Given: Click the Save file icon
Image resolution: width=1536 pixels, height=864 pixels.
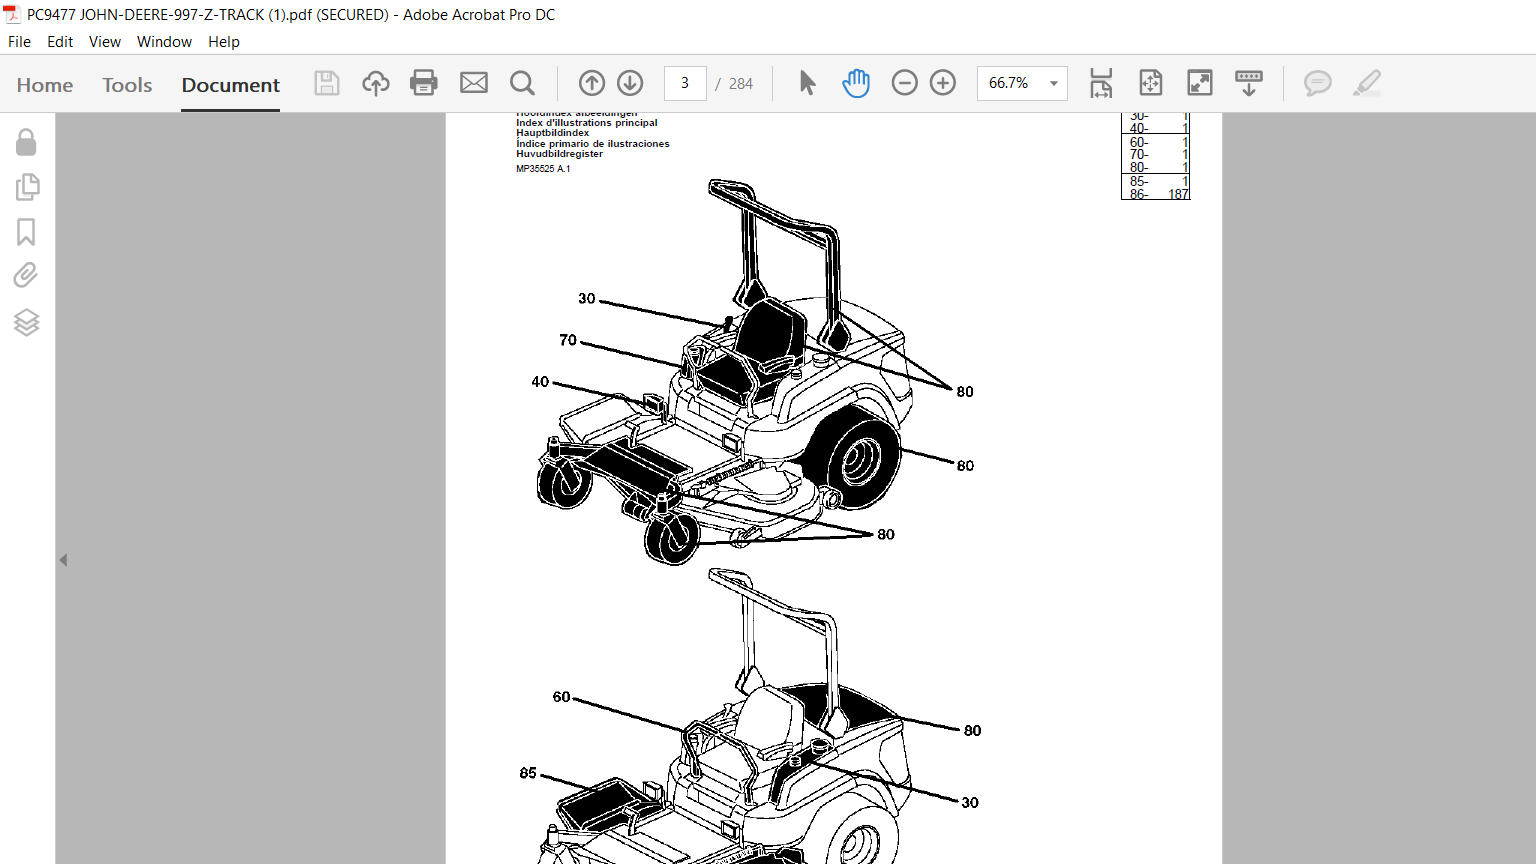Looking at the screenshot, I should click(327, 83).
